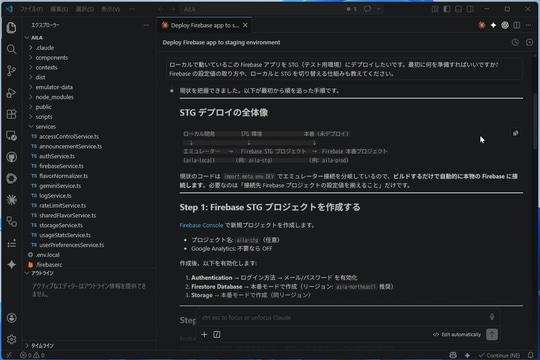Open the Accounts icon in activity bar
This screenshot has width=540, height=360.
[x=11, y=318]
